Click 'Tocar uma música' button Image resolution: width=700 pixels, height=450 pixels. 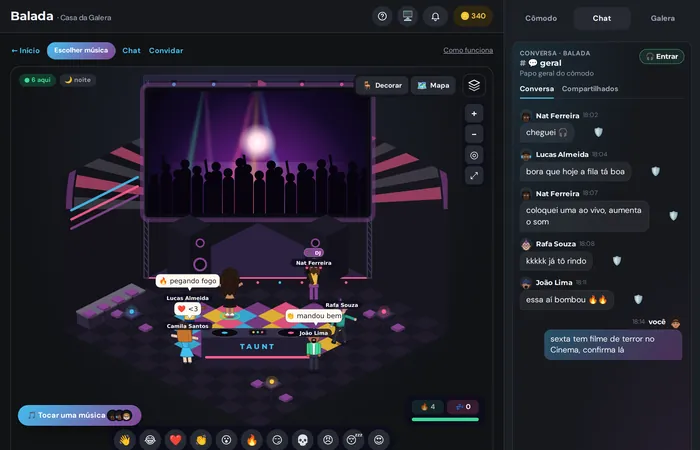point(79,415)
